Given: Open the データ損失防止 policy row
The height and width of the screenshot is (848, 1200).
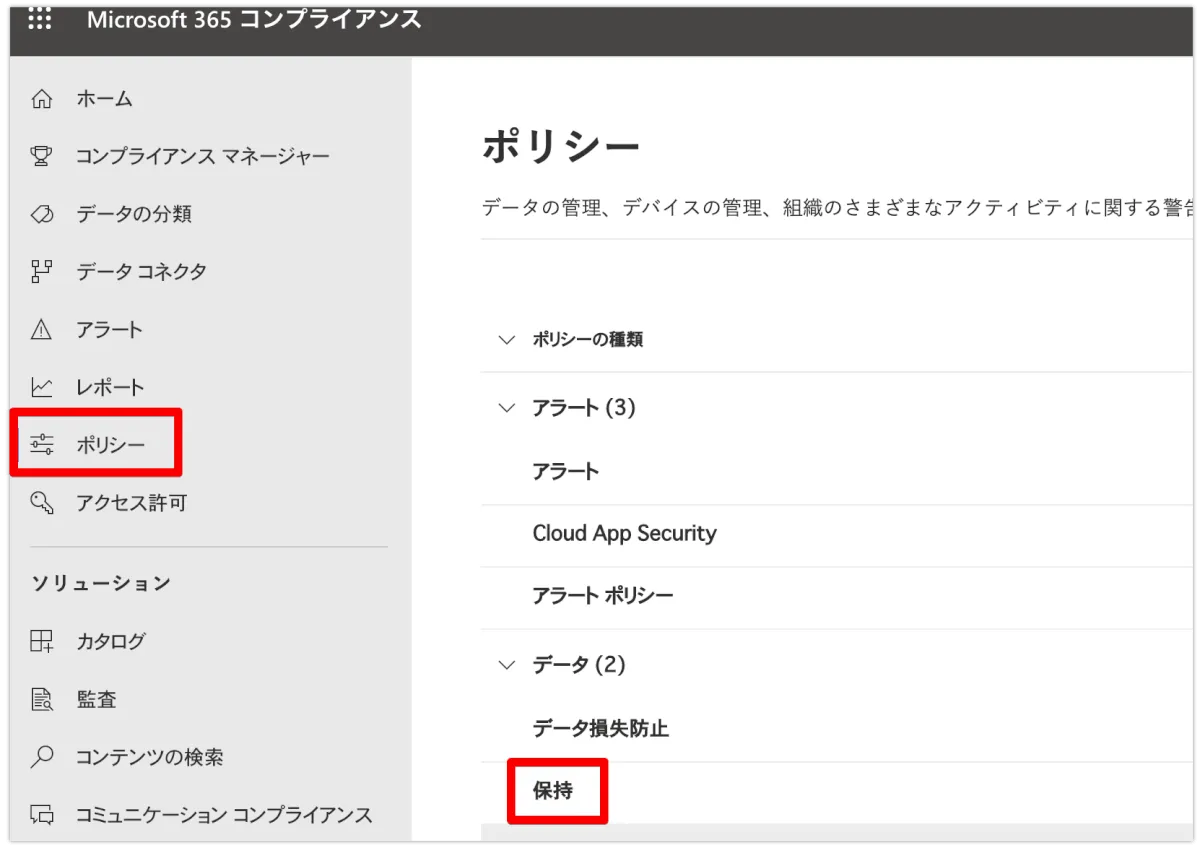Looking at the screenshot, I should [x=836, y=729].
